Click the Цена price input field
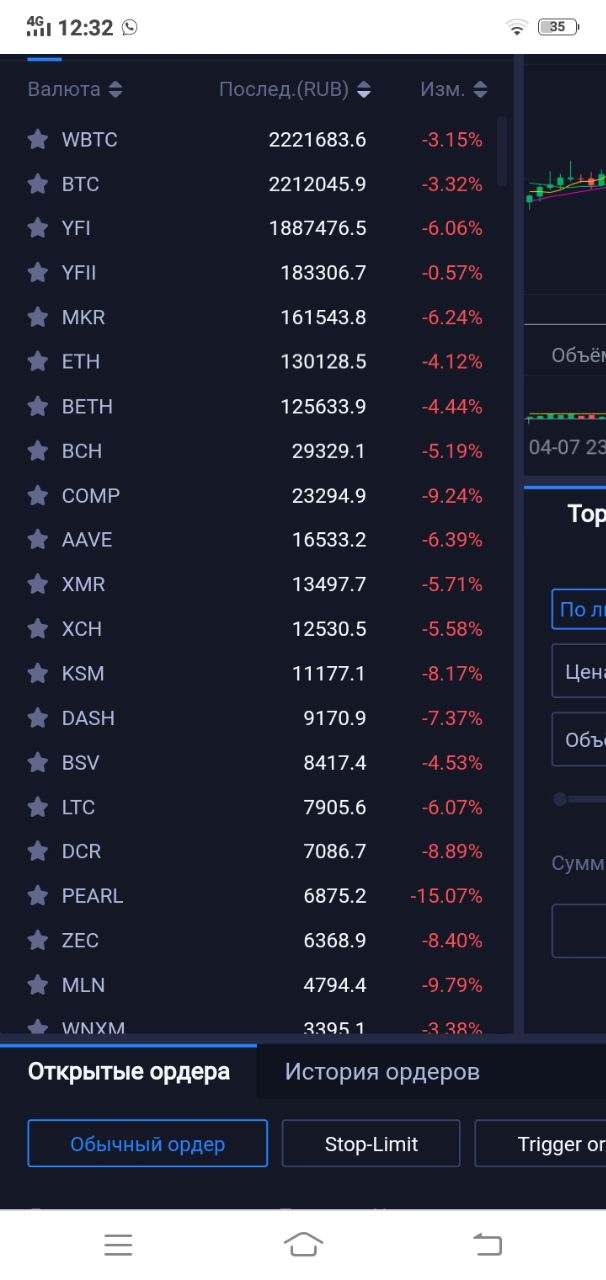 tap(580, 671)
